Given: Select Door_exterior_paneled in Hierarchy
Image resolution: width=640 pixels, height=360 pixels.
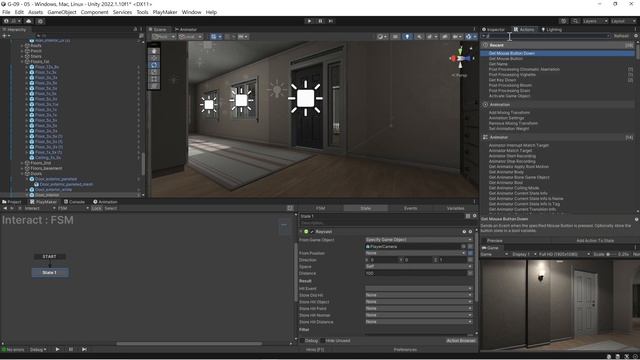Looking at the screenshot, I should [56, 179].
